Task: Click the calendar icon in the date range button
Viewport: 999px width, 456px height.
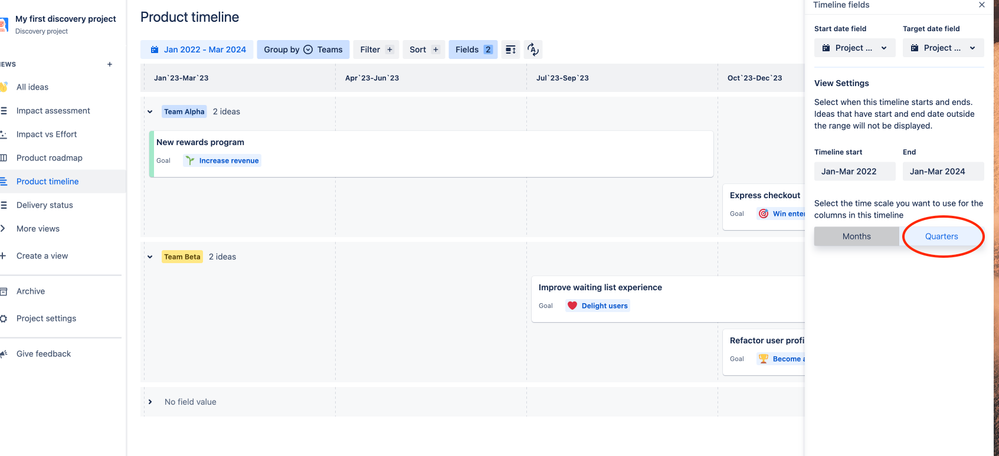Action: click(x=154, y=50)
